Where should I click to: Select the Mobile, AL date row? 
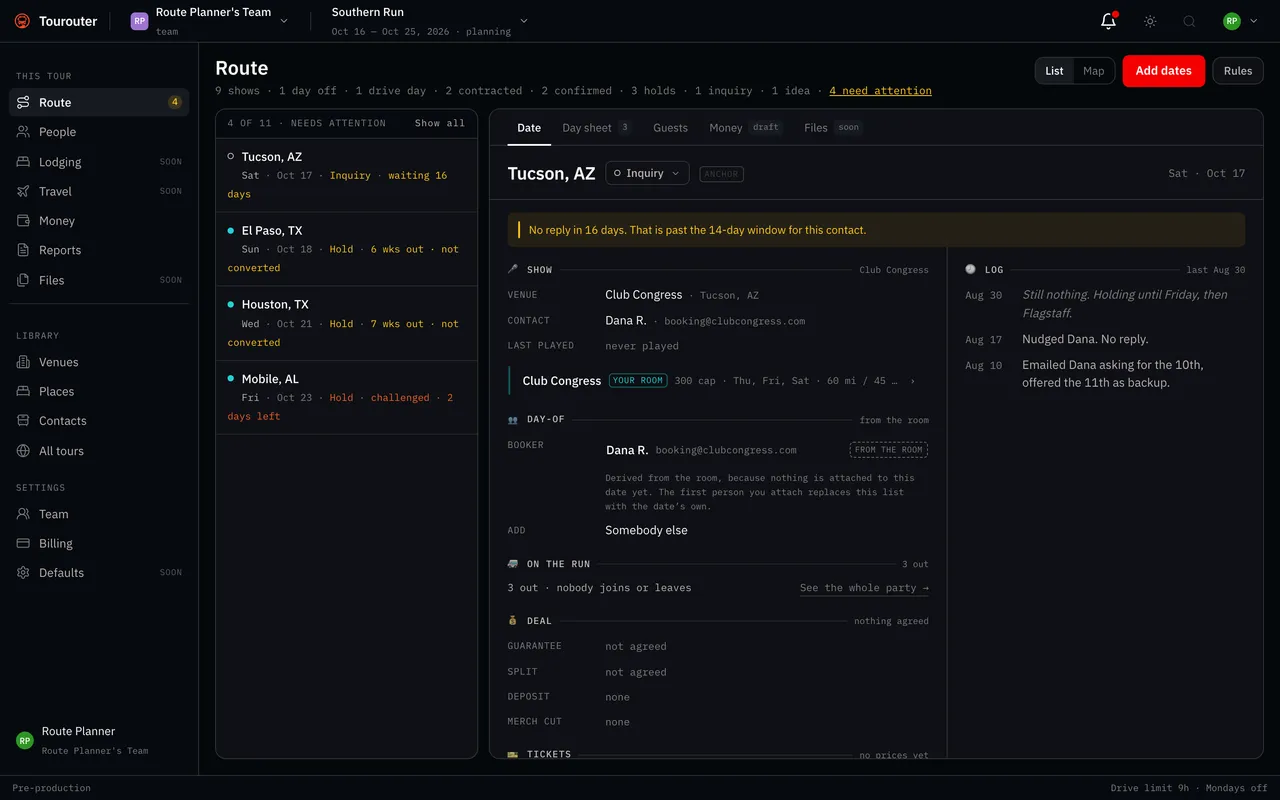[346, 397]
